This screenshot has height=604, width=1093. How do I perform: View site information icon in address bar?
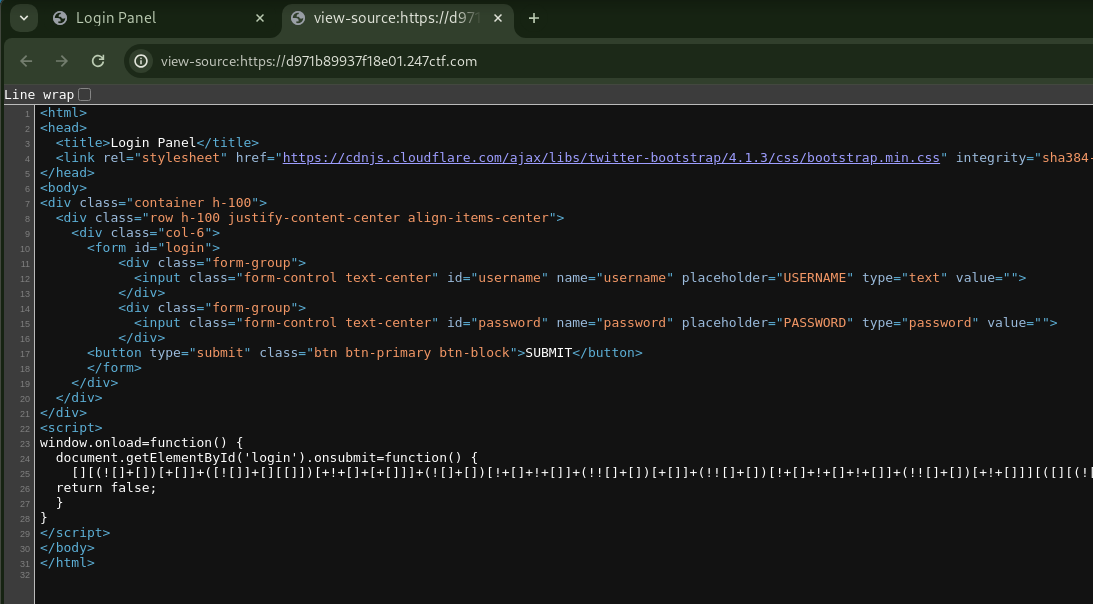coord(141,61)
